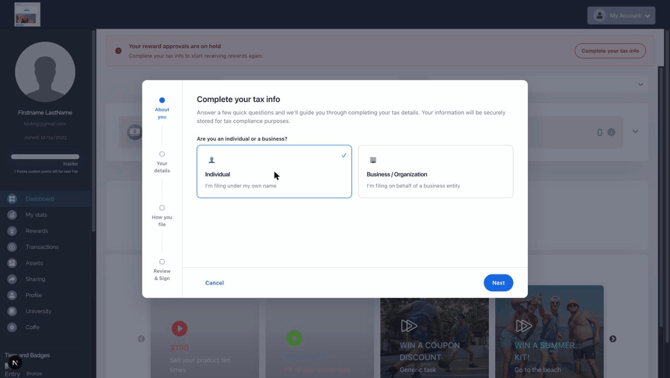Click the Profile sidebar icon
The height and width of the screenshot is (378, 670).
12,295
